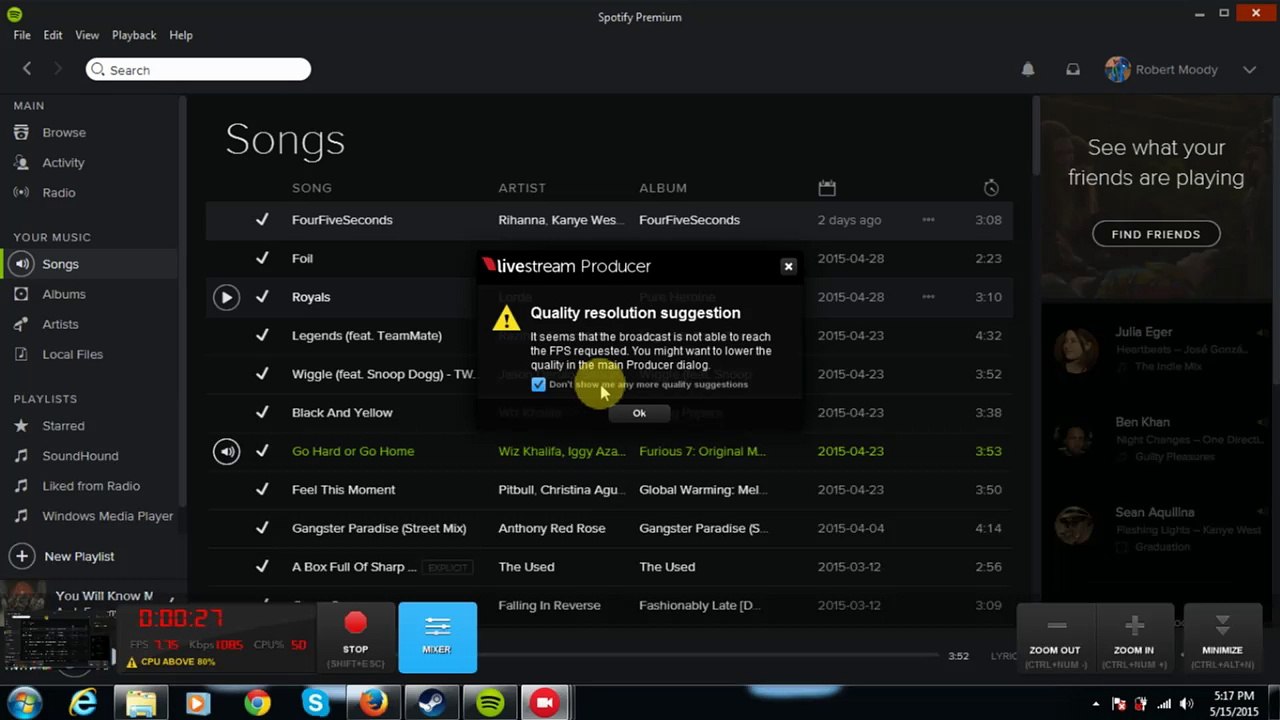This screenshot has width=1280, height=720.
Task: Sort songs by date added calendar icon
Action: pyautogui.click(x=826, y=188)
